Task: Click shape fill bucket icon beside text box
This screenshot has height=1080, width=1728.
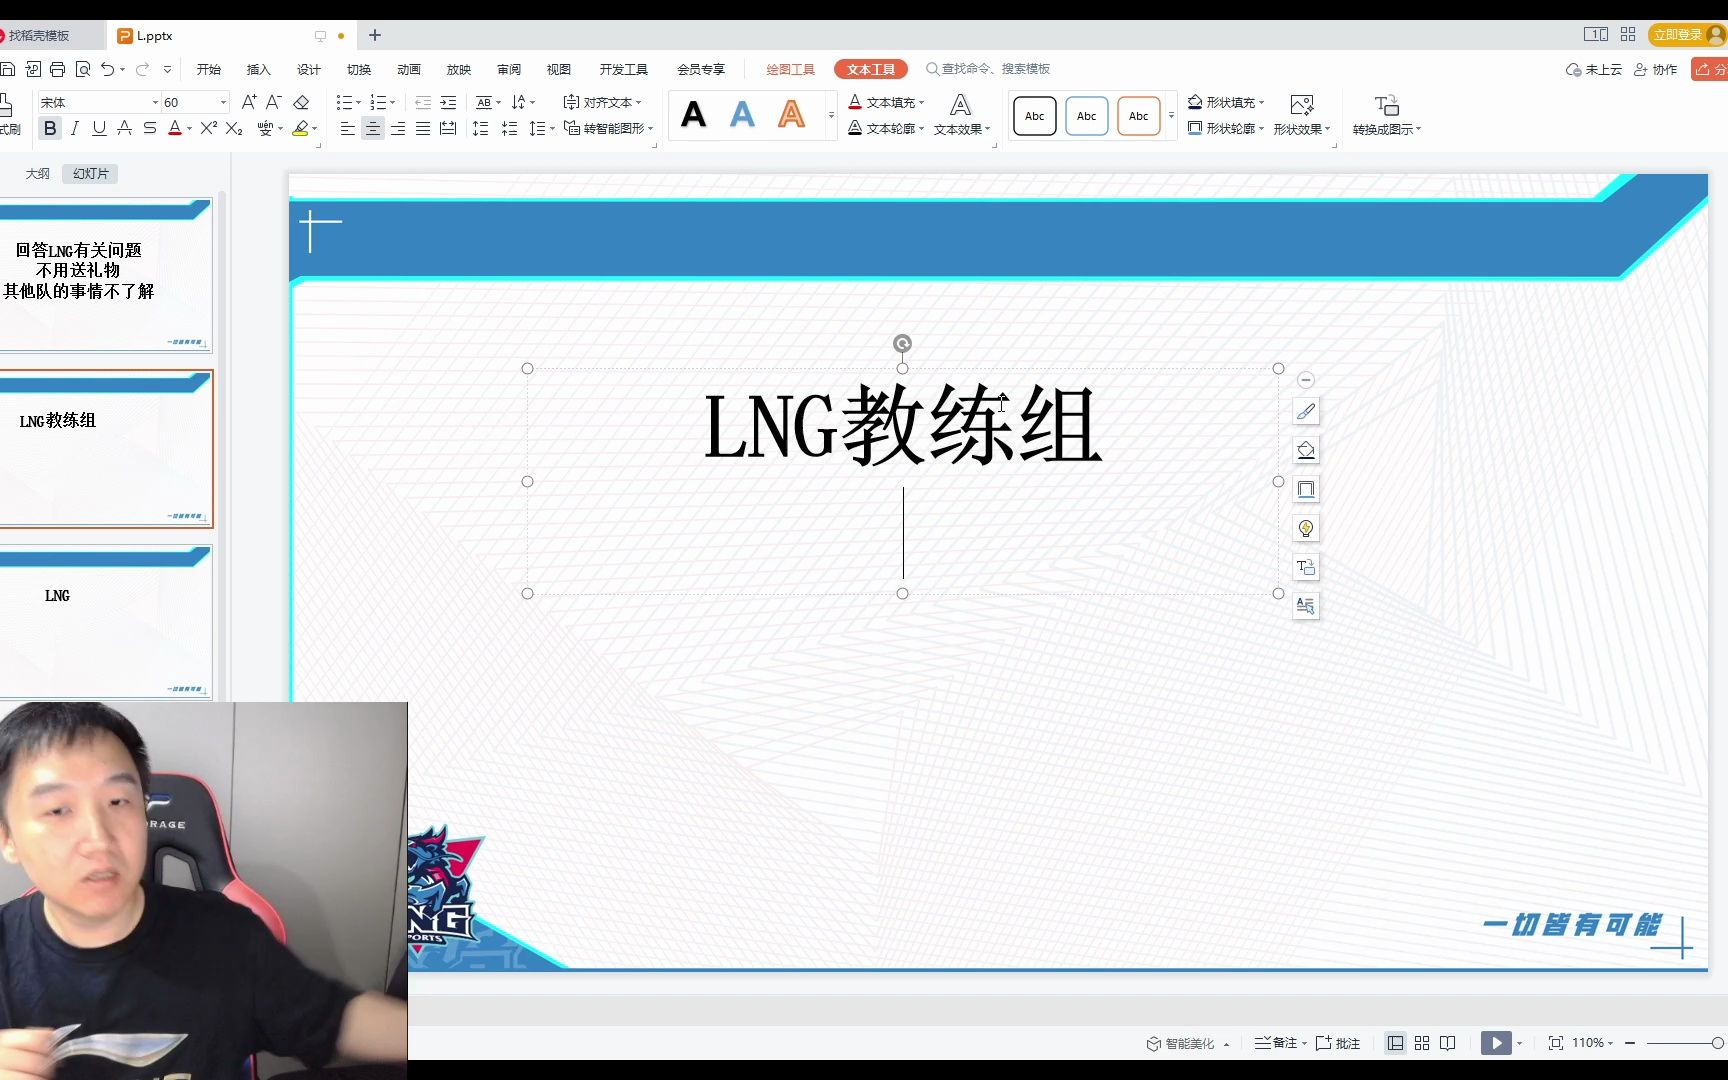Action: 1306,450
